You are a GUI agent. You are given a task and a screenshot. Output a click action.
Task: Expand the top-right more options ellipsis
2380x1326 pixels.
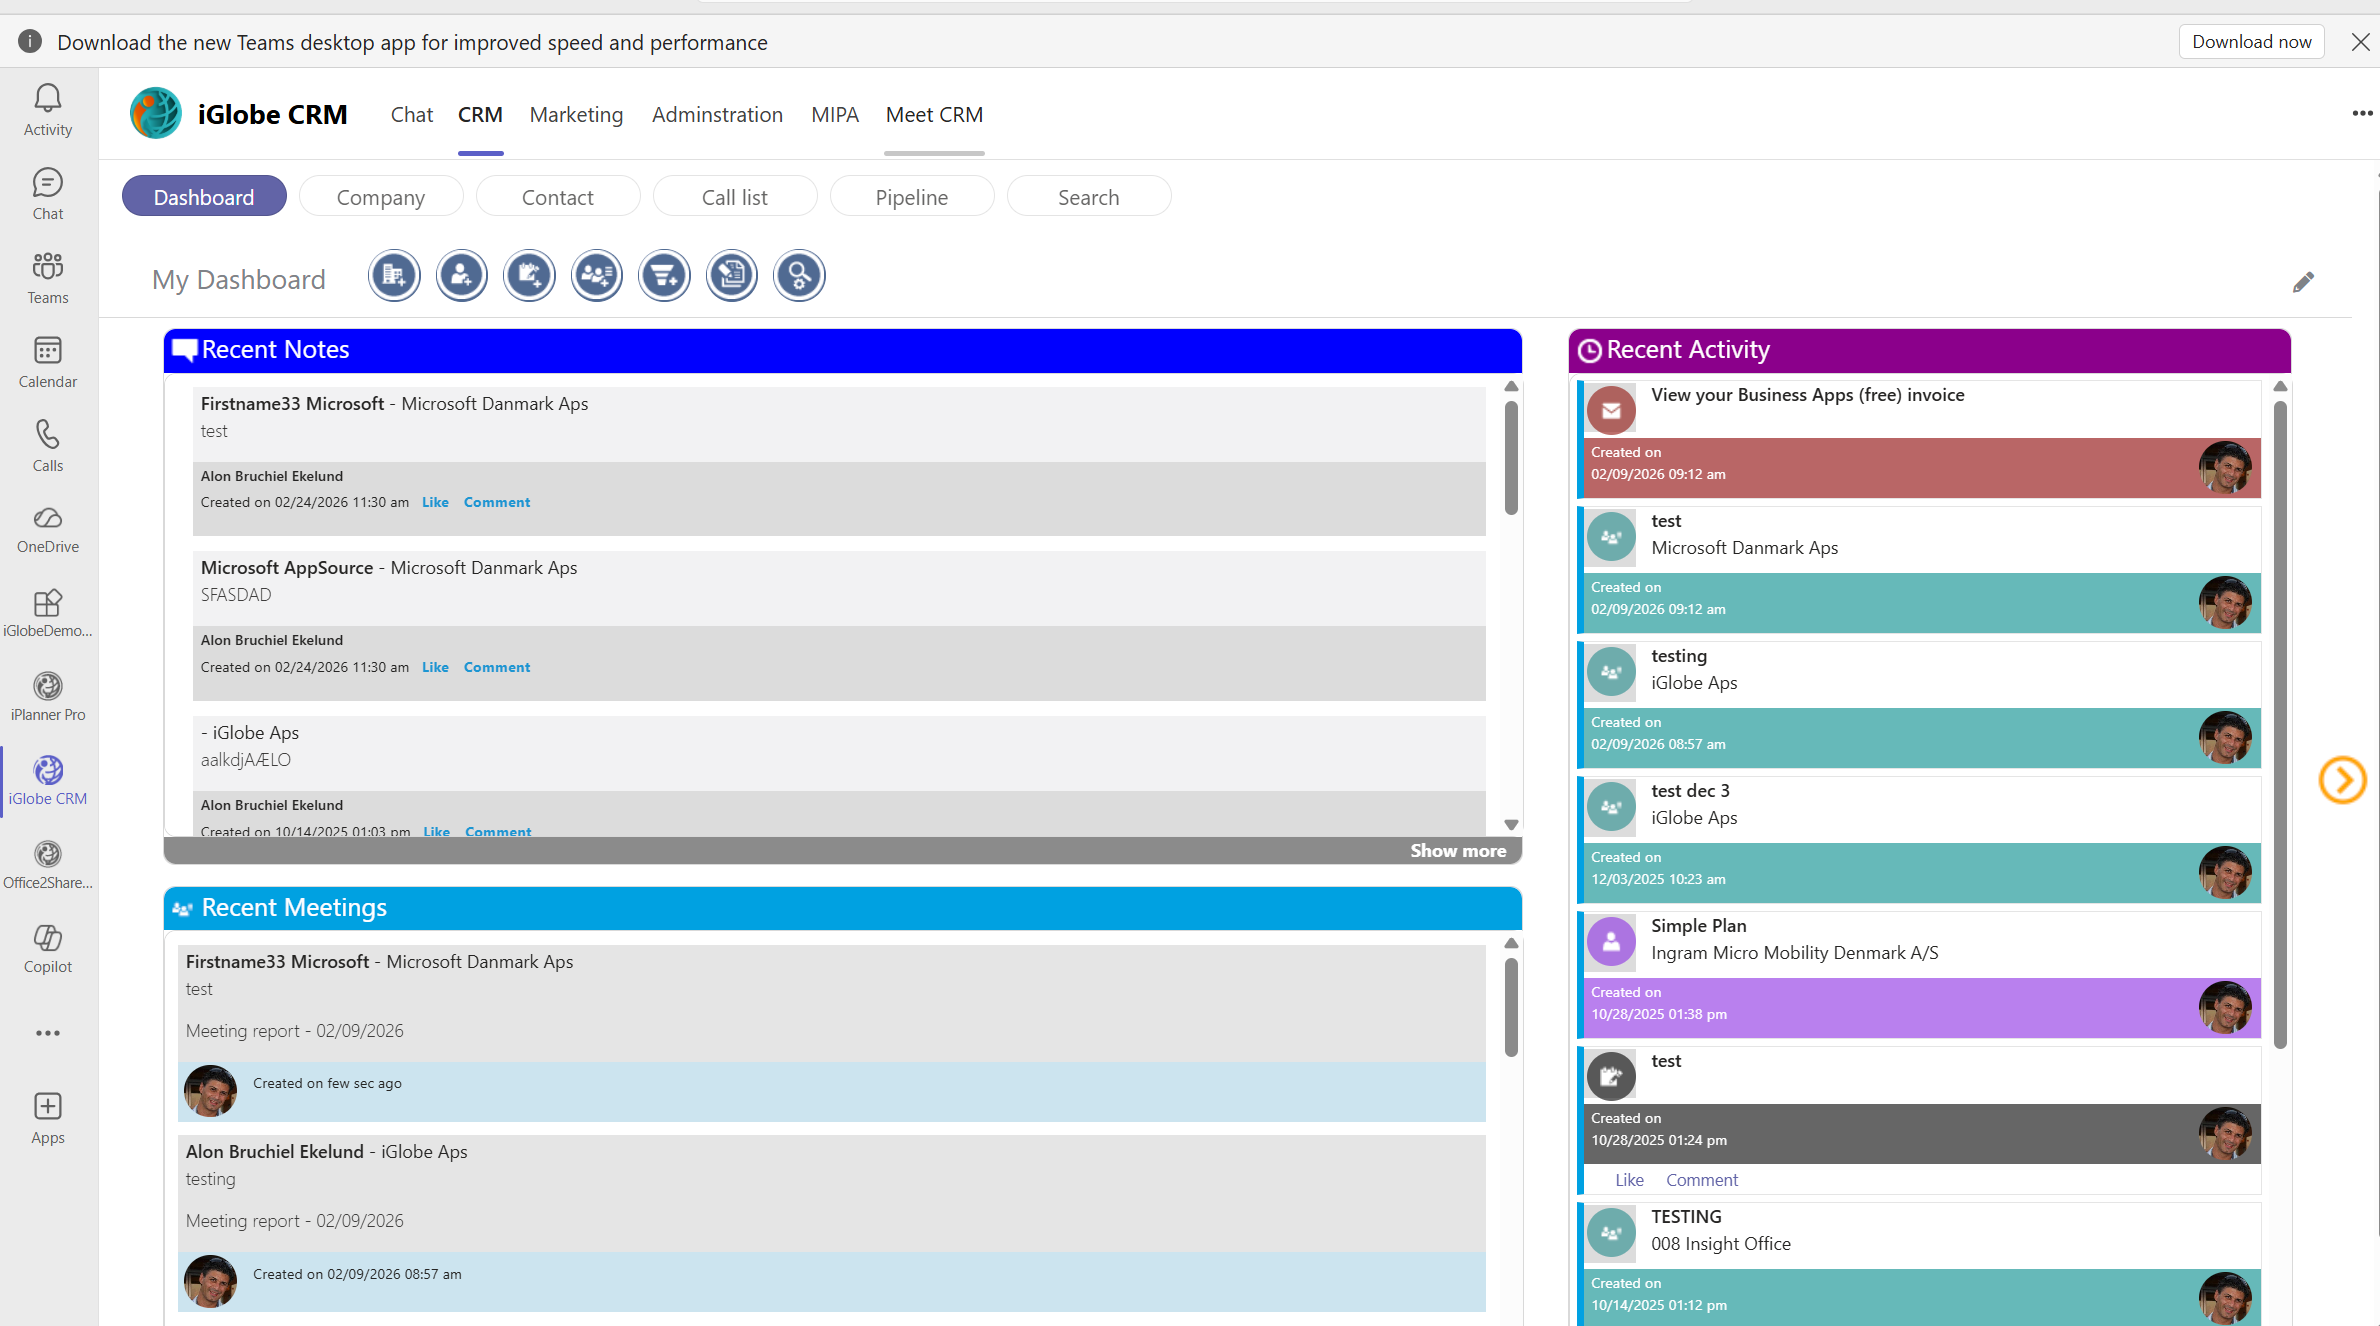(2361, 114)
